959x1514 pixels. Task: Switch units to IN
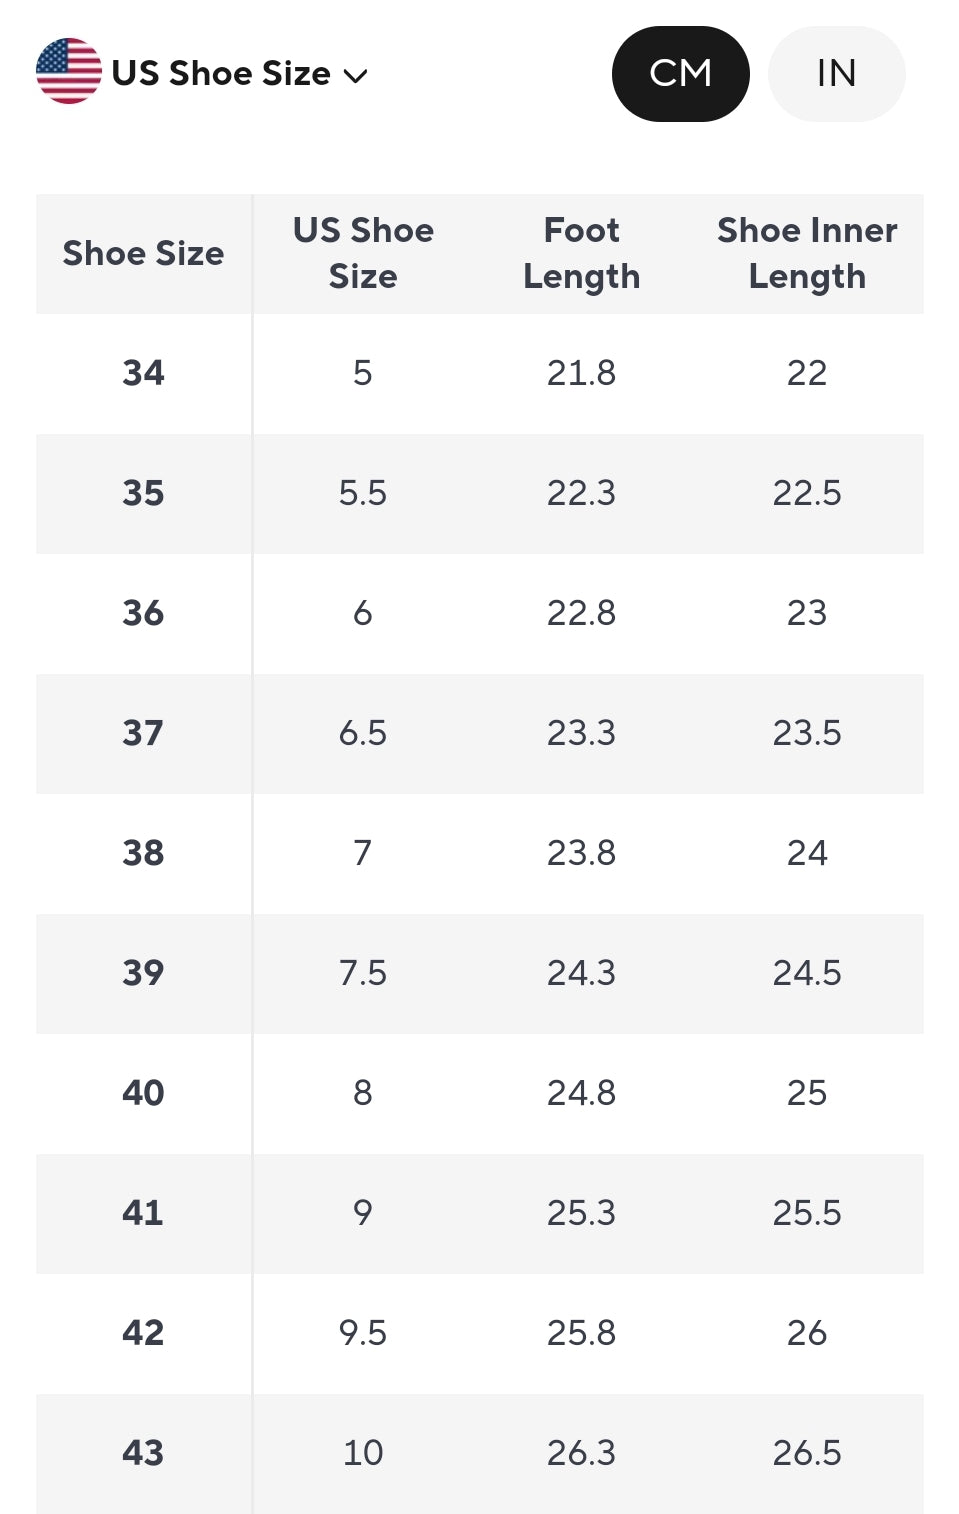(836, 74)
